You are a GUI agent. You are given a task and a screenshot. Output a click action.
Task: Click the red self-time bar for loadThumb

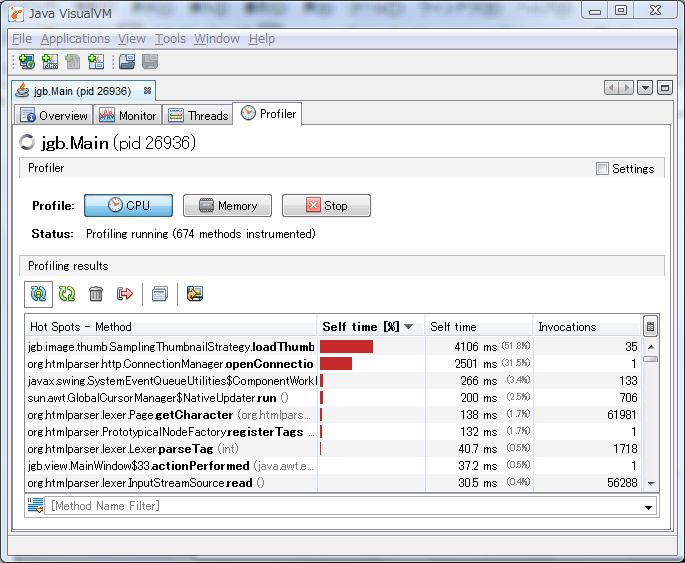(346, 346)
